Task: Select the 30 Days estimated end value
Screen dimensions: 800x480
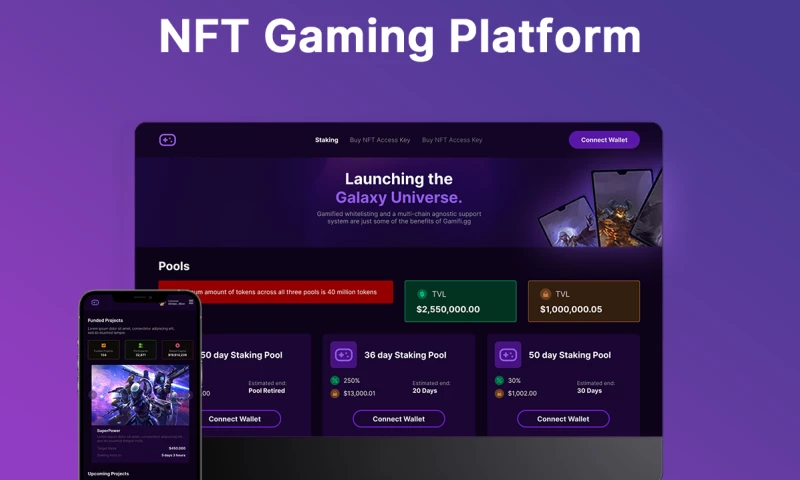Action: click(589, 391)
